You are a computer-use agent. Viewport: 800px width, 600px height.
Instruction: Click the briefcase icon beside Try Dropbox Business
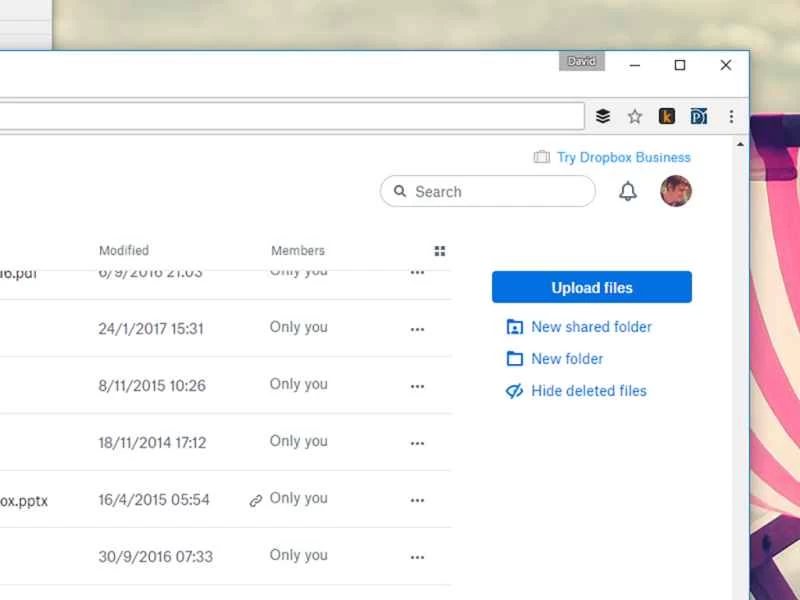(541, 157)
